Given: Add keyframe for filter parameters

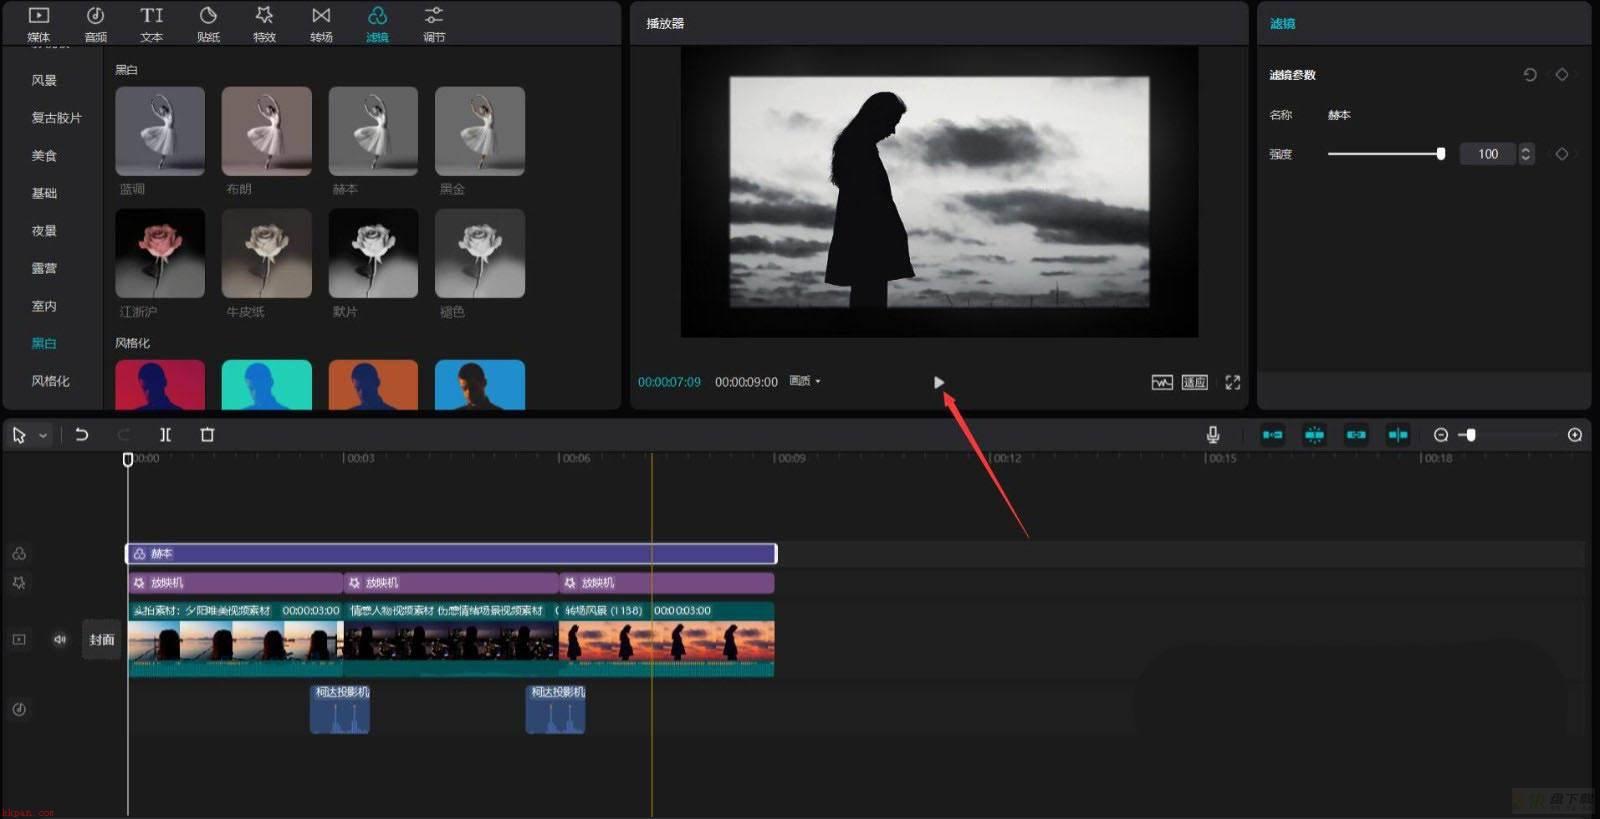Looking at the screenshot, I should tap(1561, 75).
